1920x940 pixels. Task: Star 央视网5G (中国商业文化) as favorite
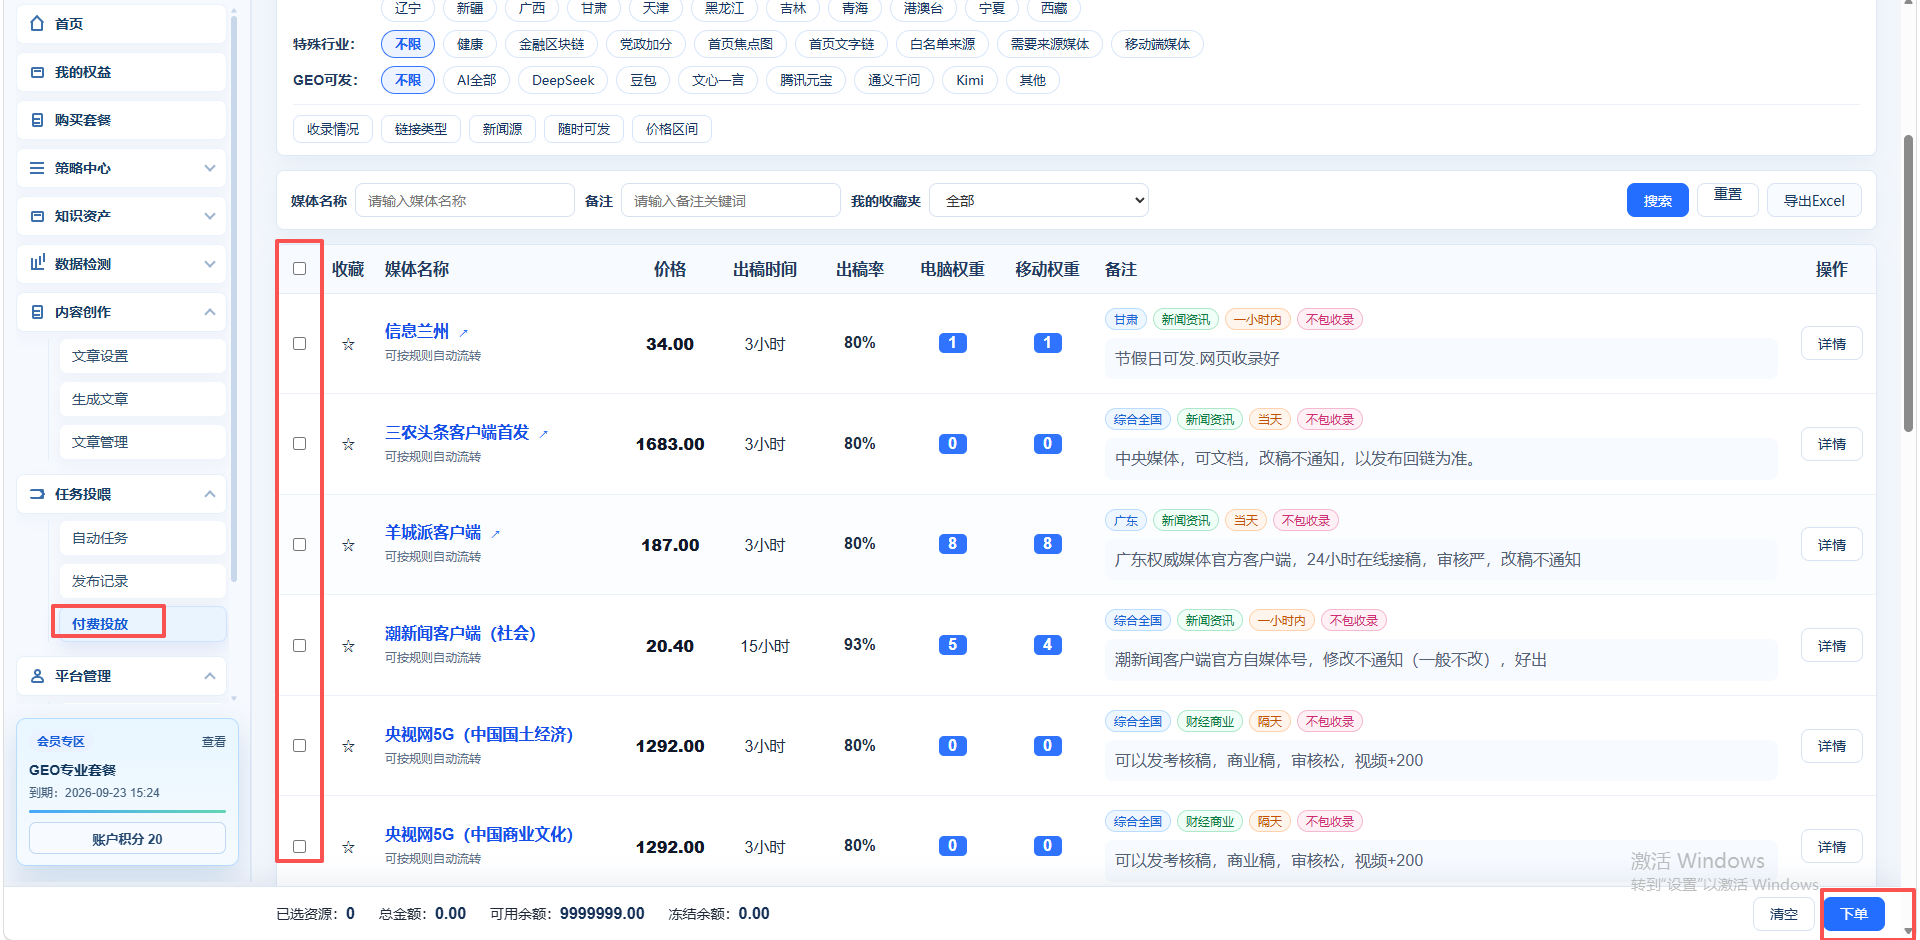click(348, 847)
